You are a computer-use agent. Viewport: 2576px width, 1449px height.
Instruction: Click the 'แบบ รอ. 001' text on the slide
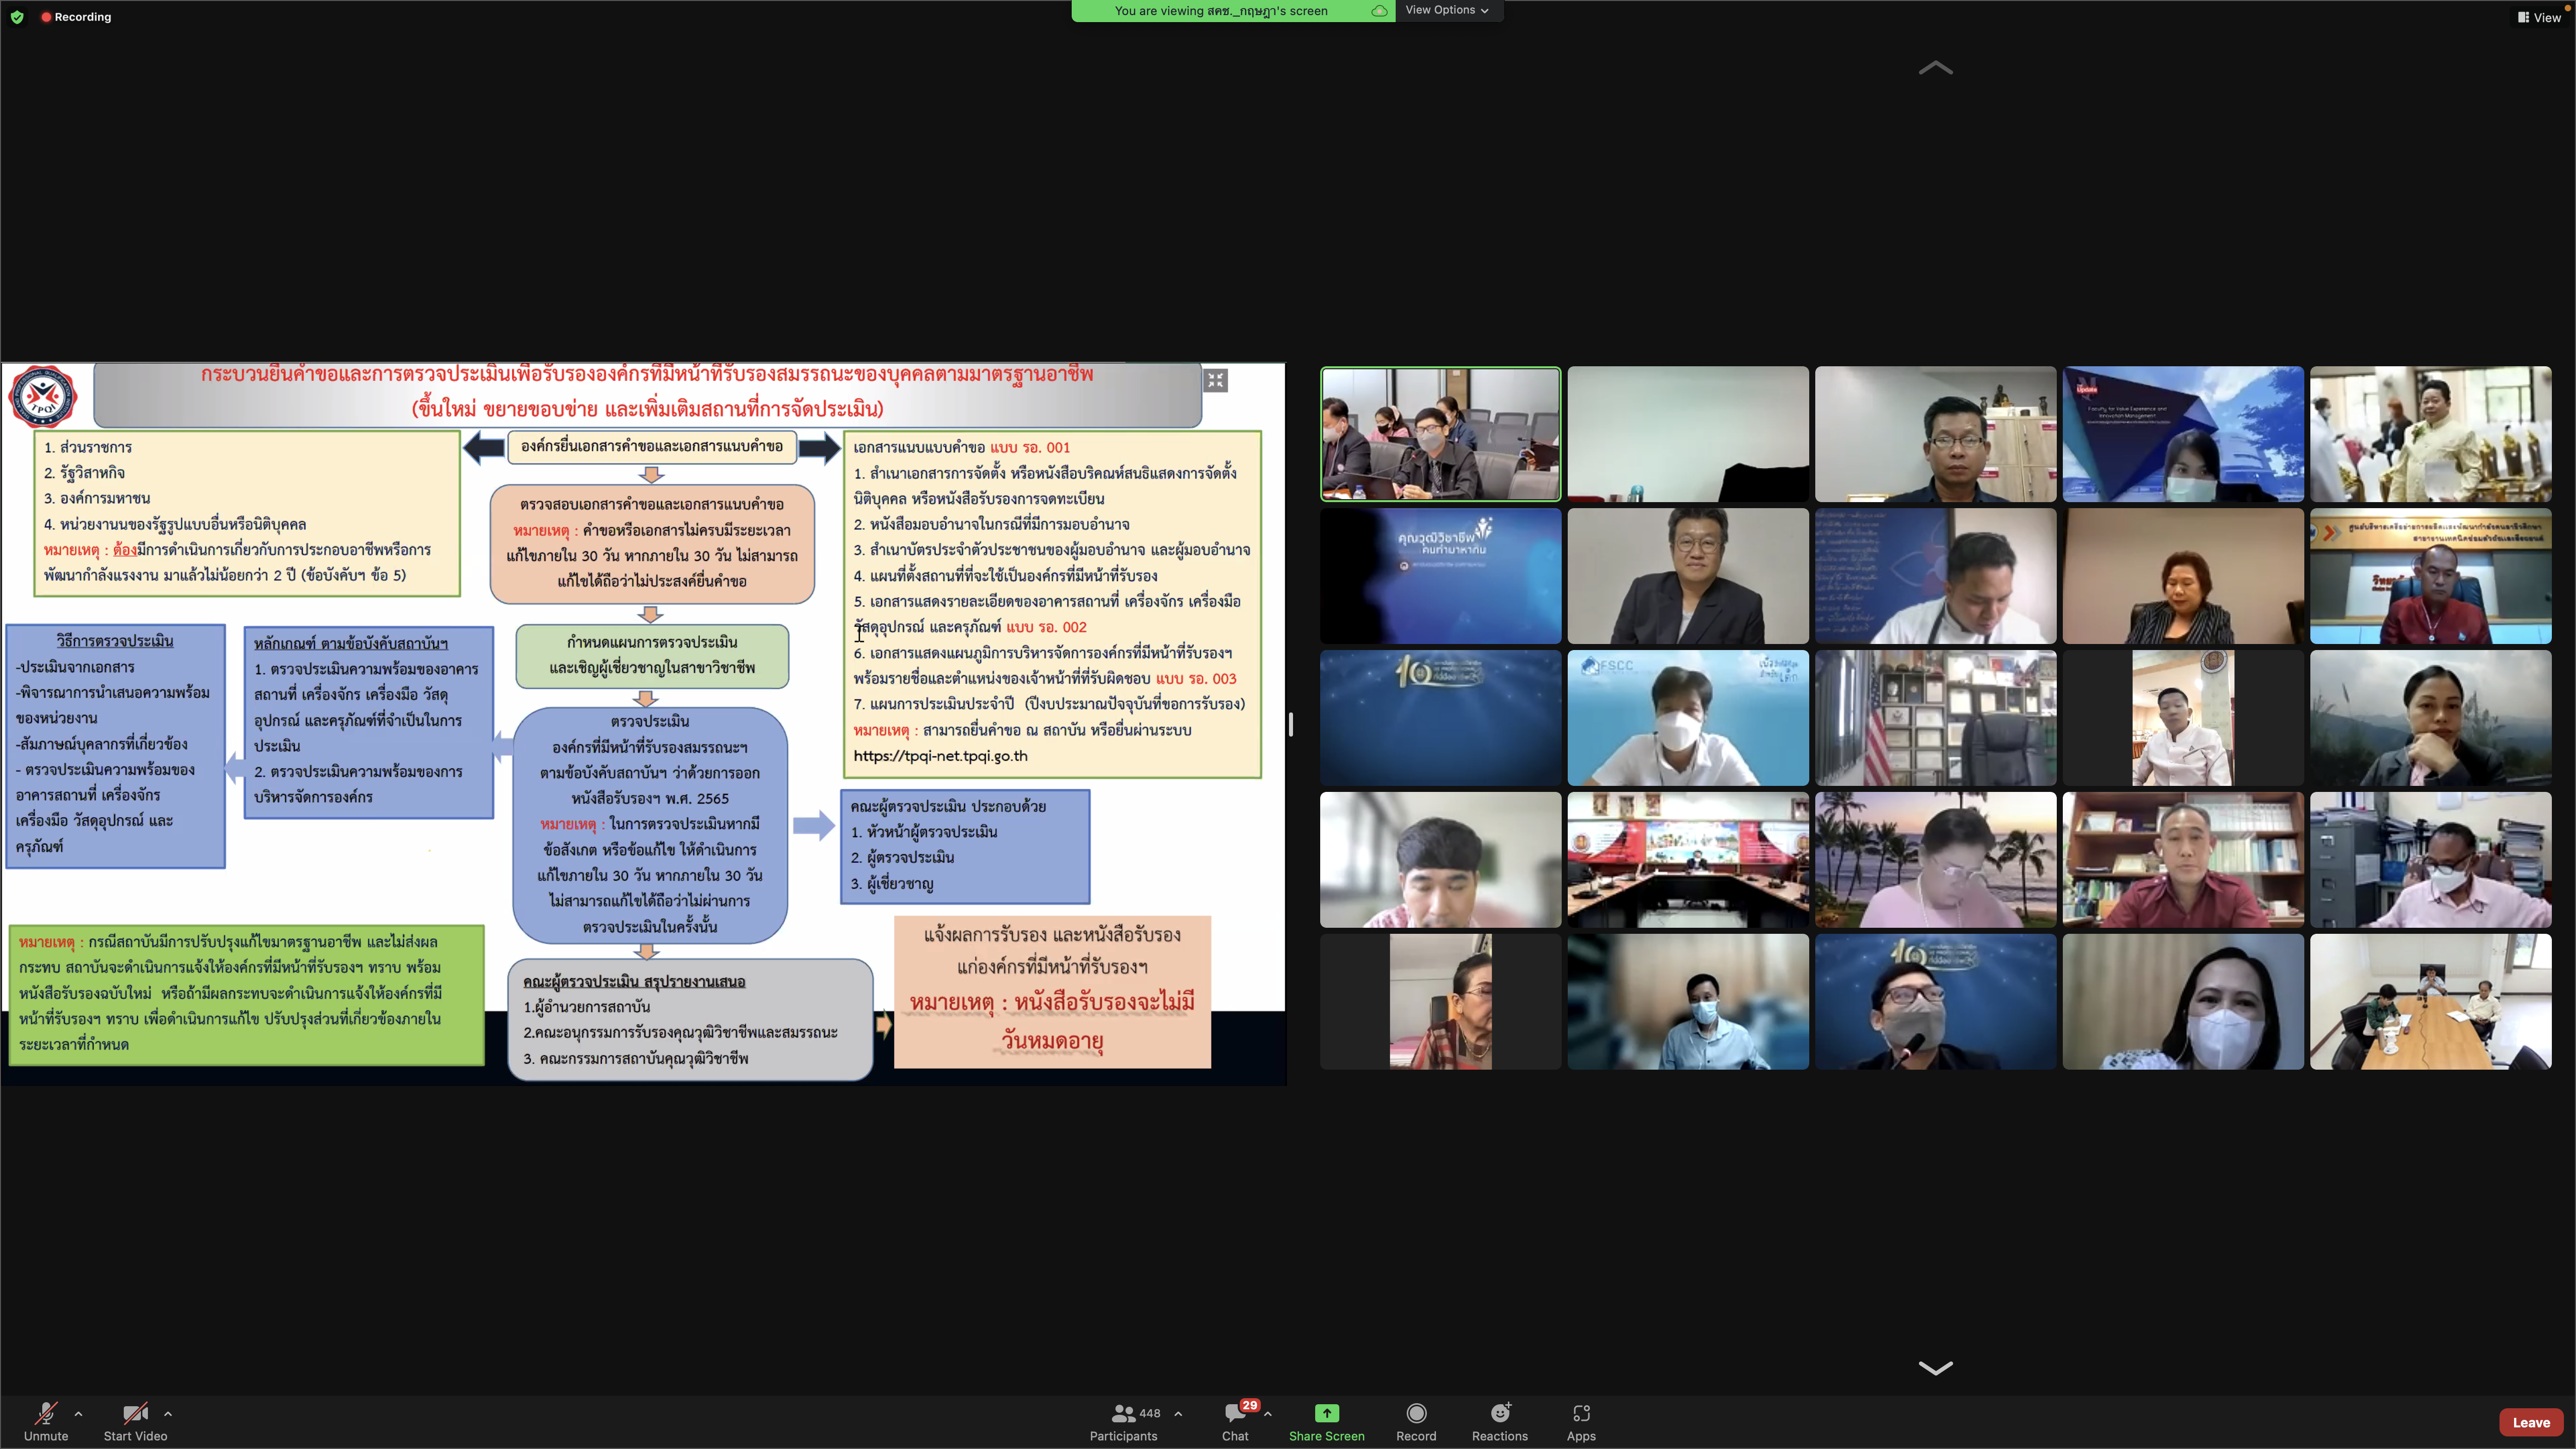[x=1030, y=447]
